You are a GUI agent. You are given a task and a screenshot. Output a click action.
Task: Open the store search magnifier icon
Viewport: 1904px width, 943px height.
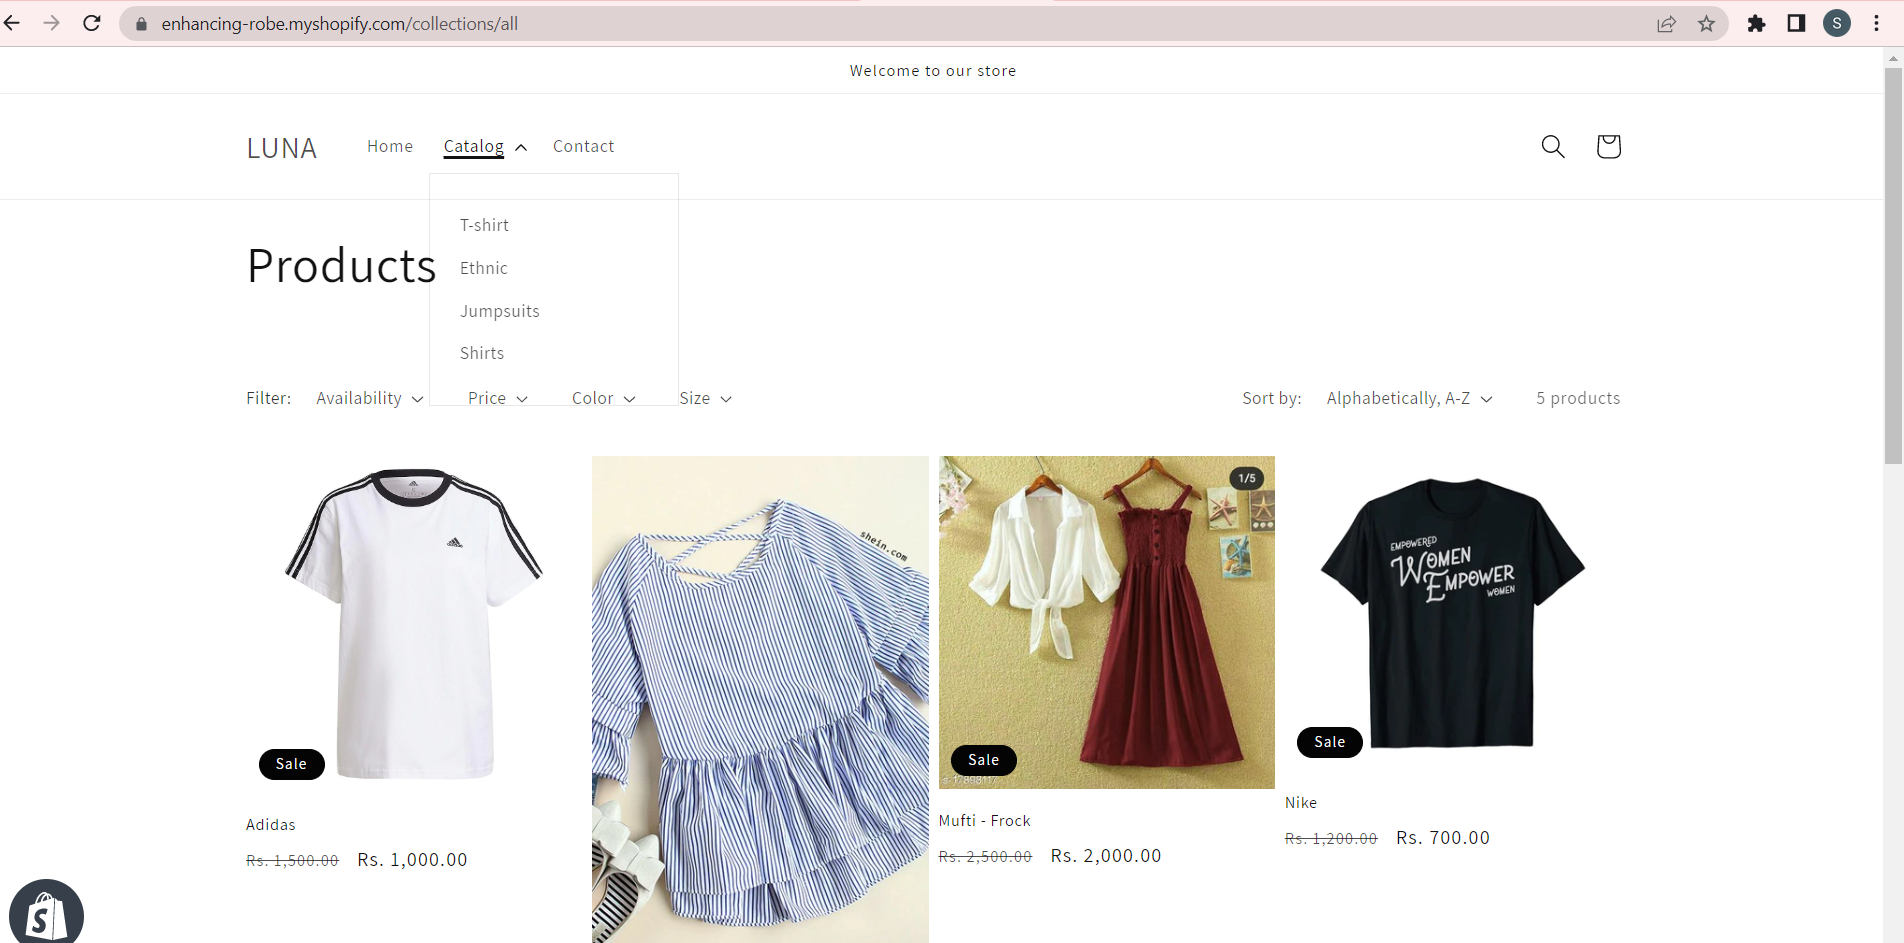pyautogui.click(x=1553, y=147)
